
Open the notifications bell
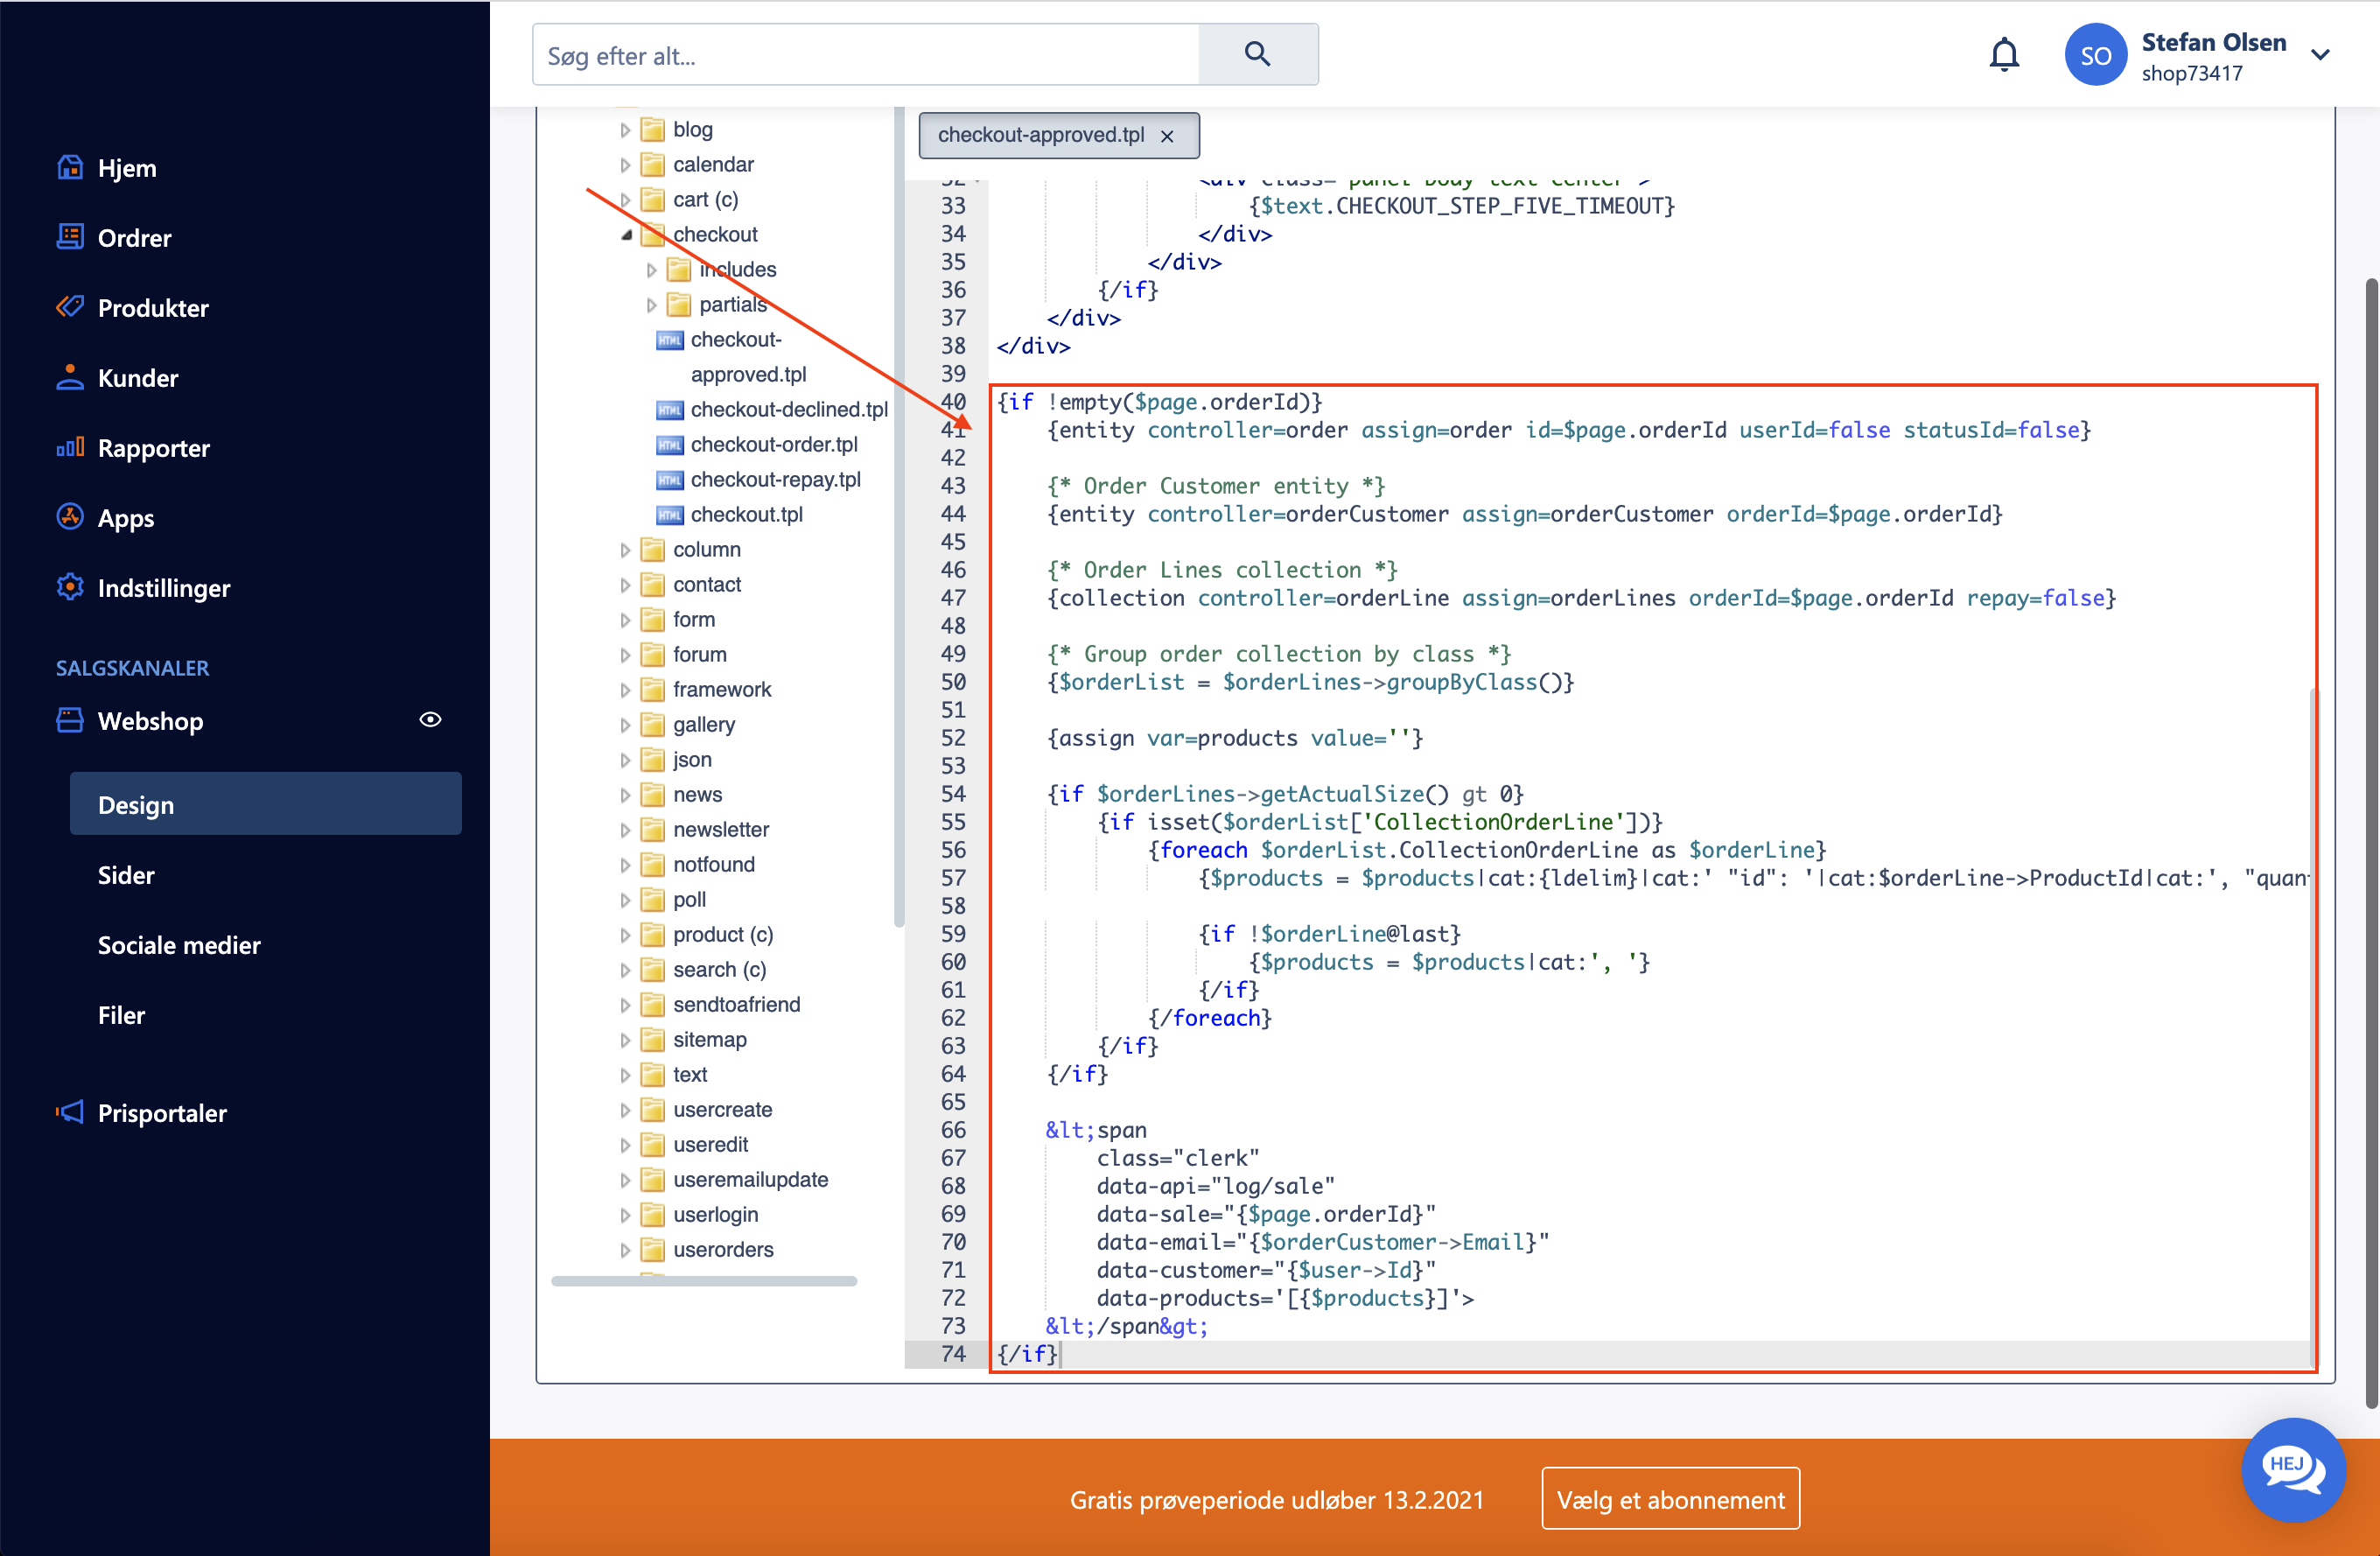pyautogui.click(x=2004, y=54)
